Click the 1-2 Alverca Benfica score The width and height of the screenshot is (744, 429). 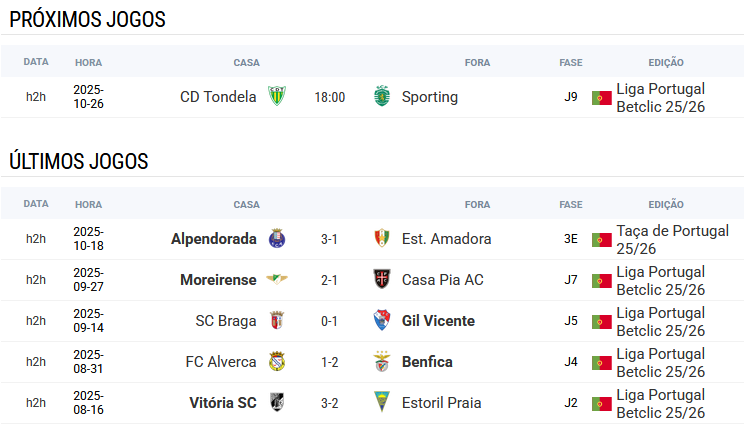(x=329, y=362)
